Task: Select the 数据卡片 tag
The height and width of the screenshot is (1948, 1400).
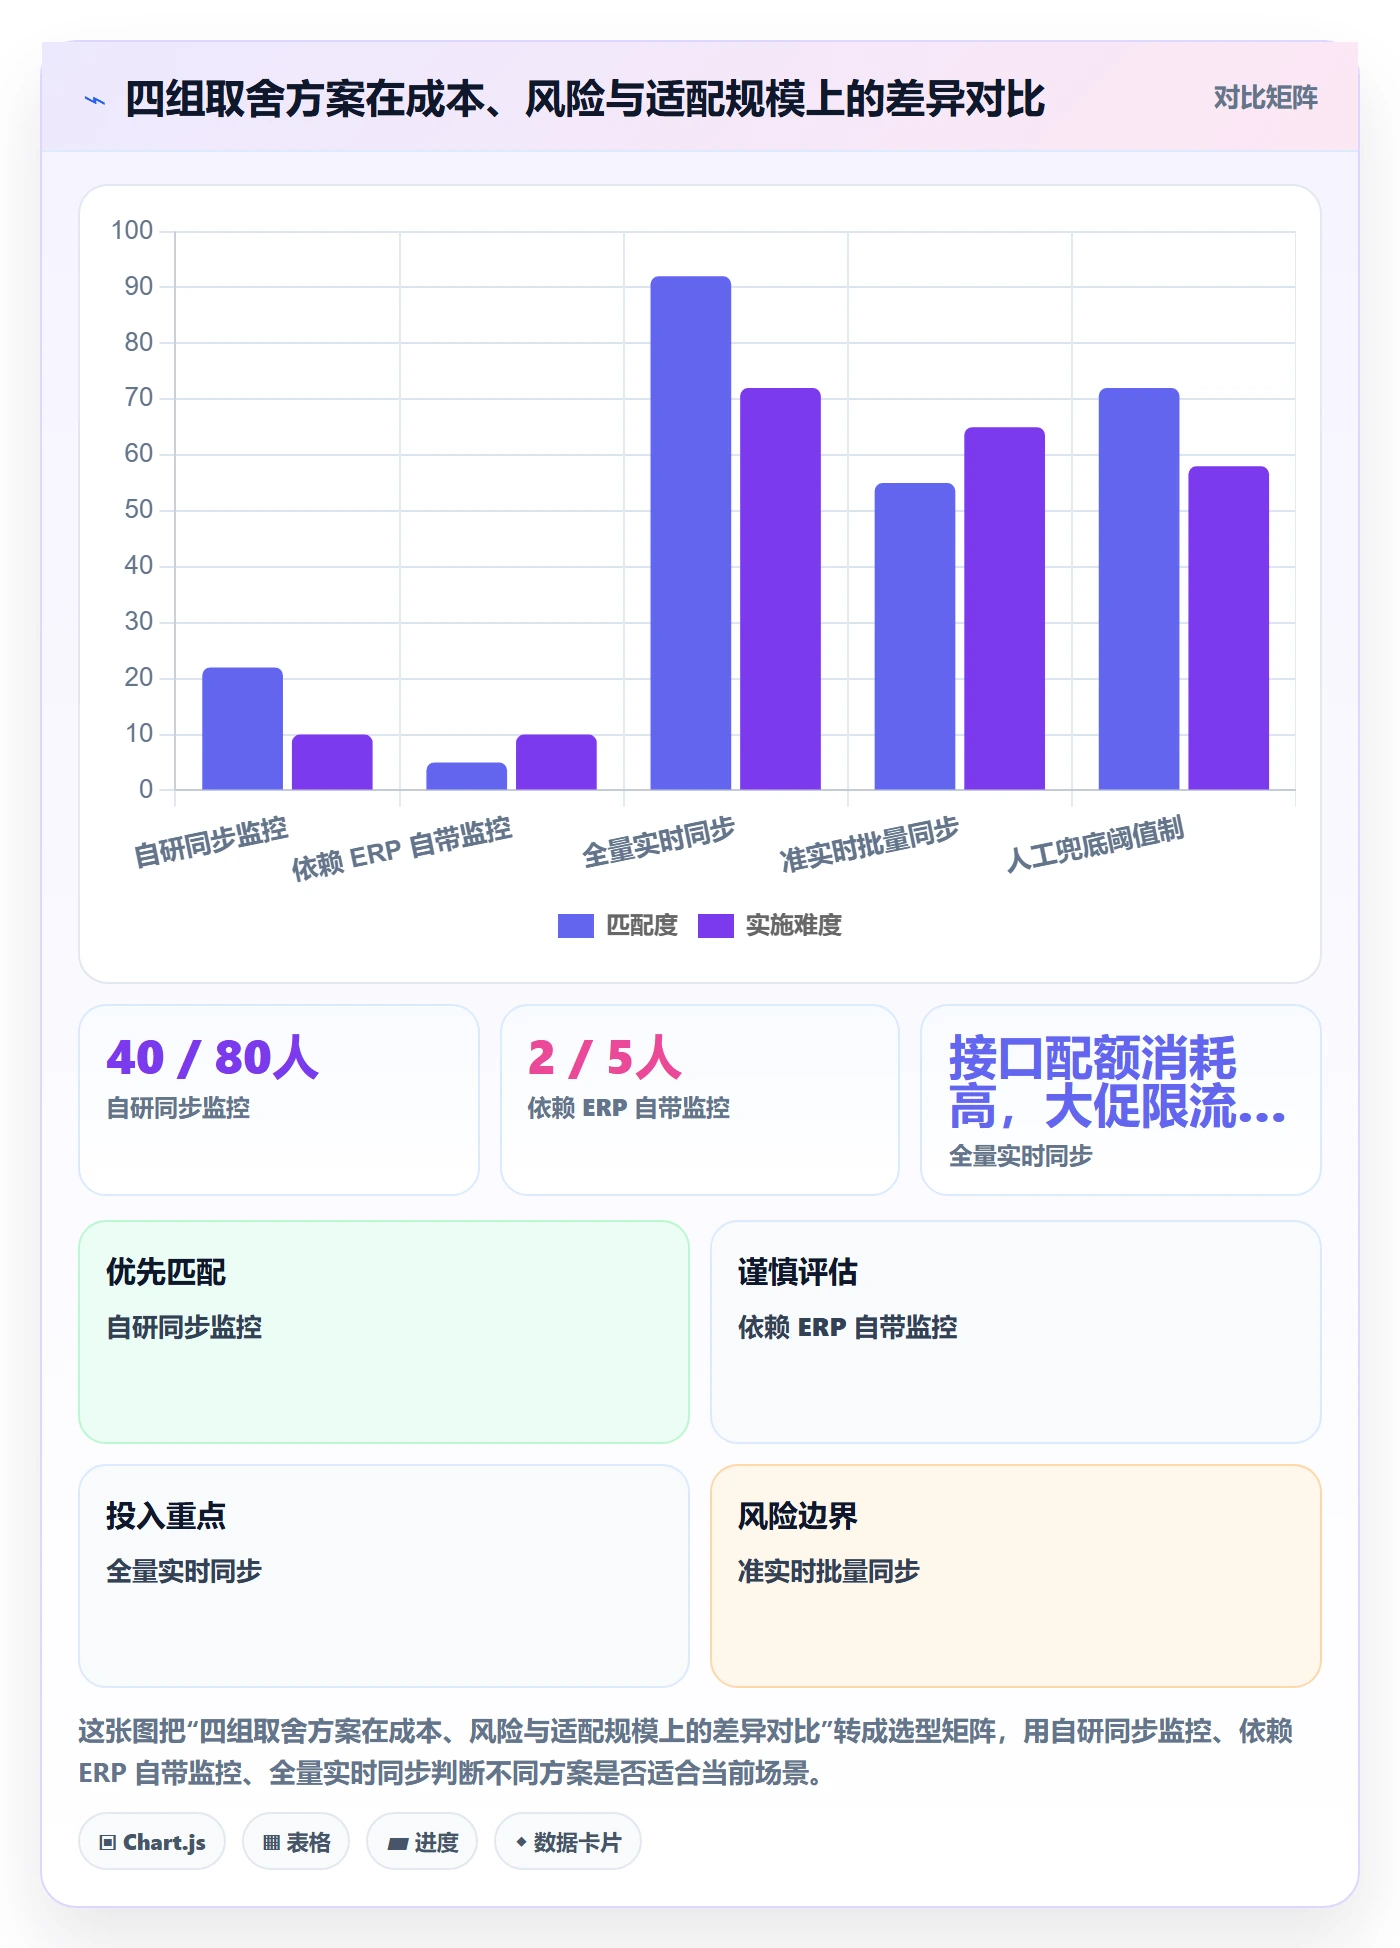Action: coord(568,1841)
